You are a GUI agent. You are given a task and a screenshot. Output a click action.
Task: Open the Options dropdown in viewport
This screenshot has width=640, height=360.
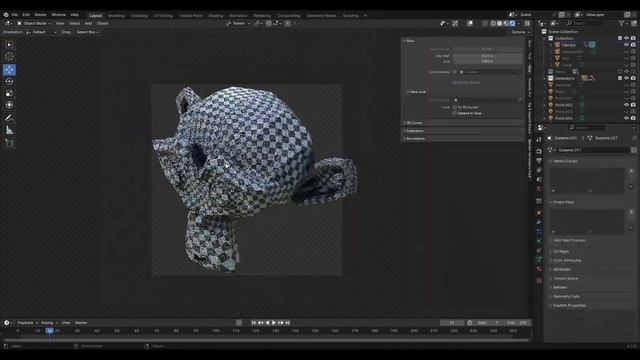click(x=520, y=32)
